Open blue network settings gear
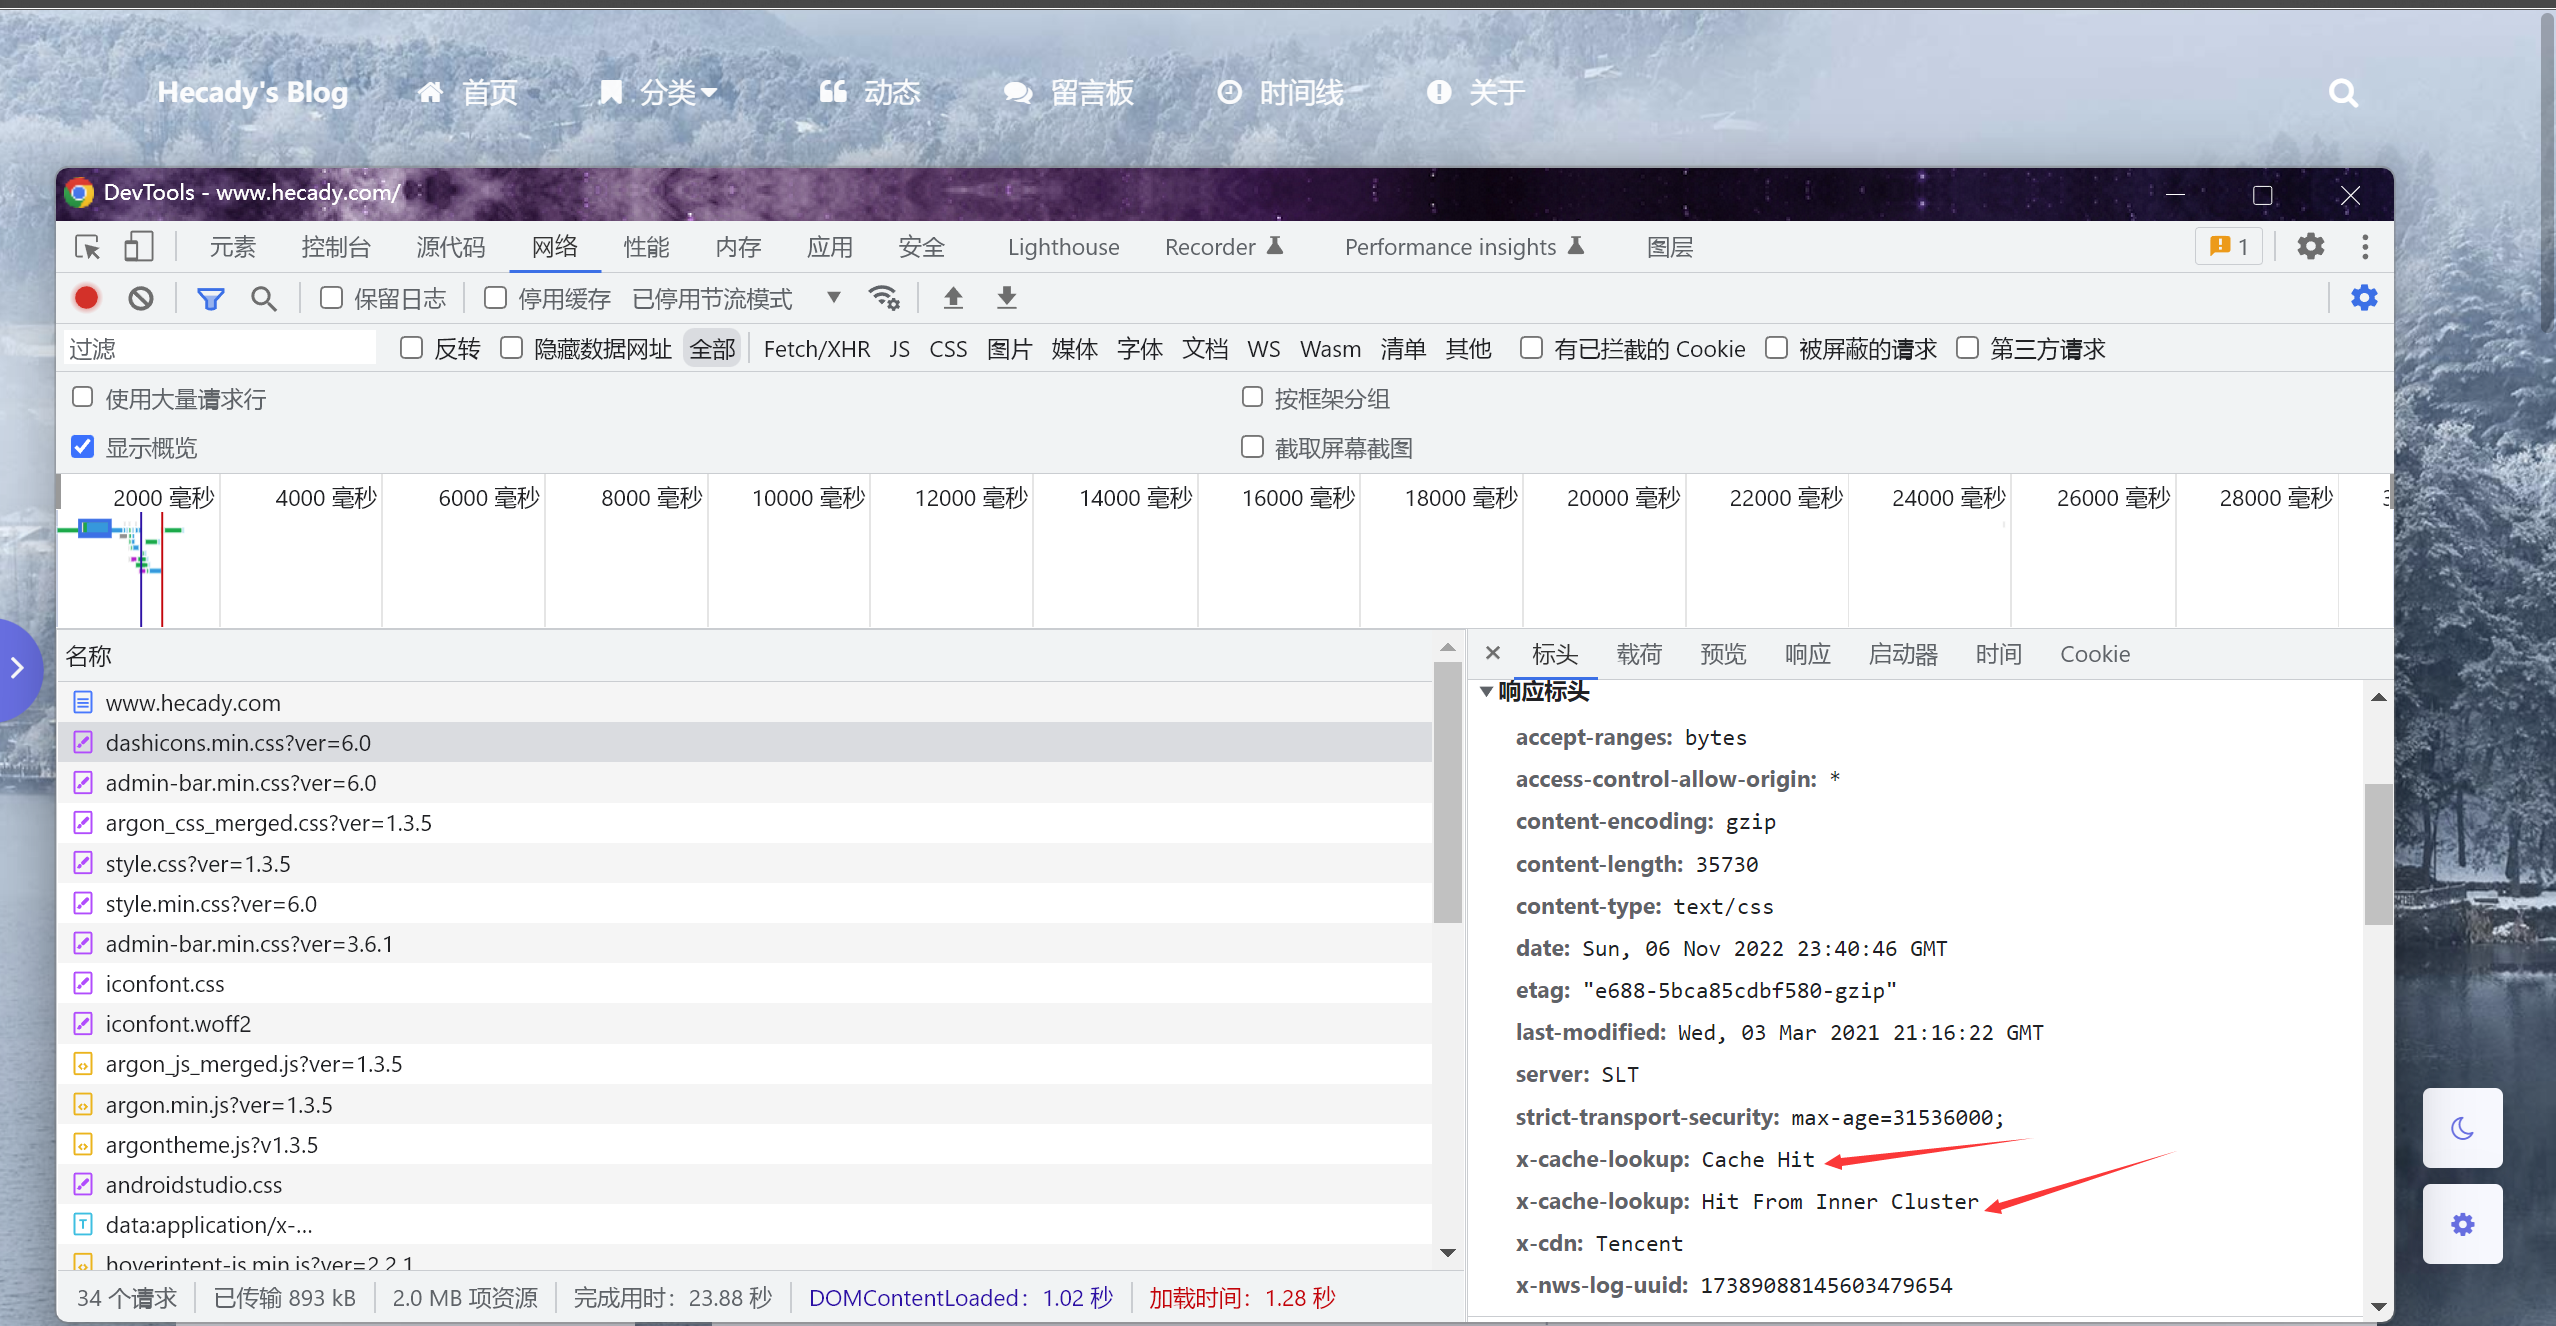Image resolution: width=2556 pixels, height=1326 pixels. point(2364,298)
